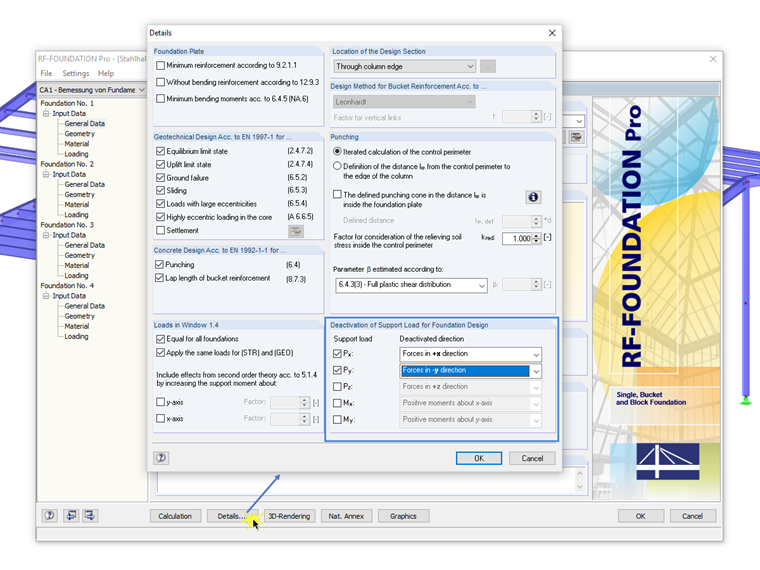
Task: Toggle Equal for all foundations checkbox
Action: click(160, 339)
